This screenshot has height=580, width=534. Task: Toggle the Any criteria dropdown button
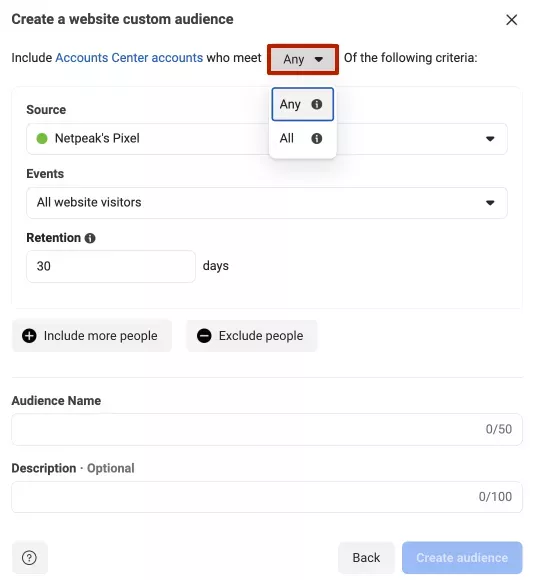pyautogui.click(x=303, y=59)
